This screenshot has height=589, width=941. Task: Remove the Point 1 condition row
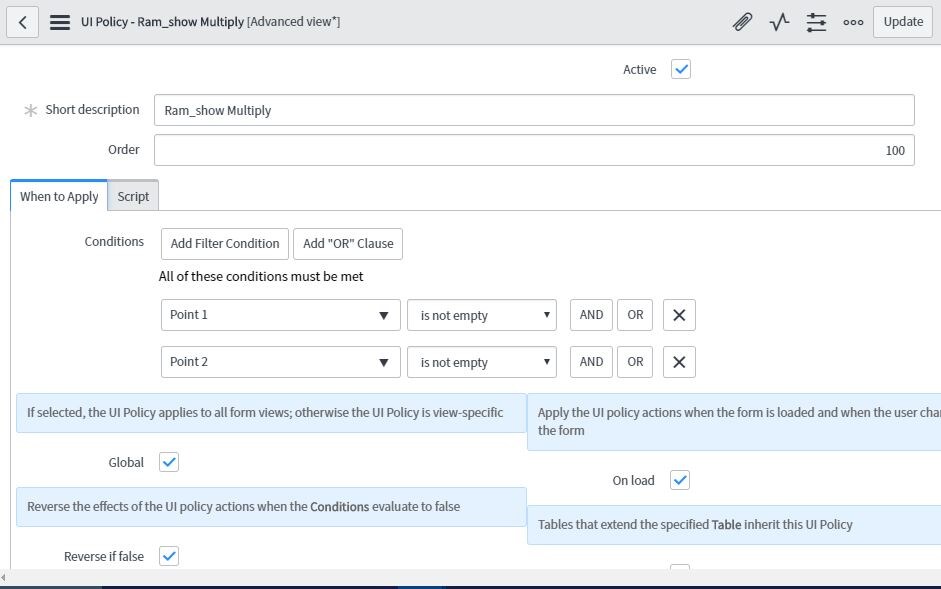(x=679, y=315)
